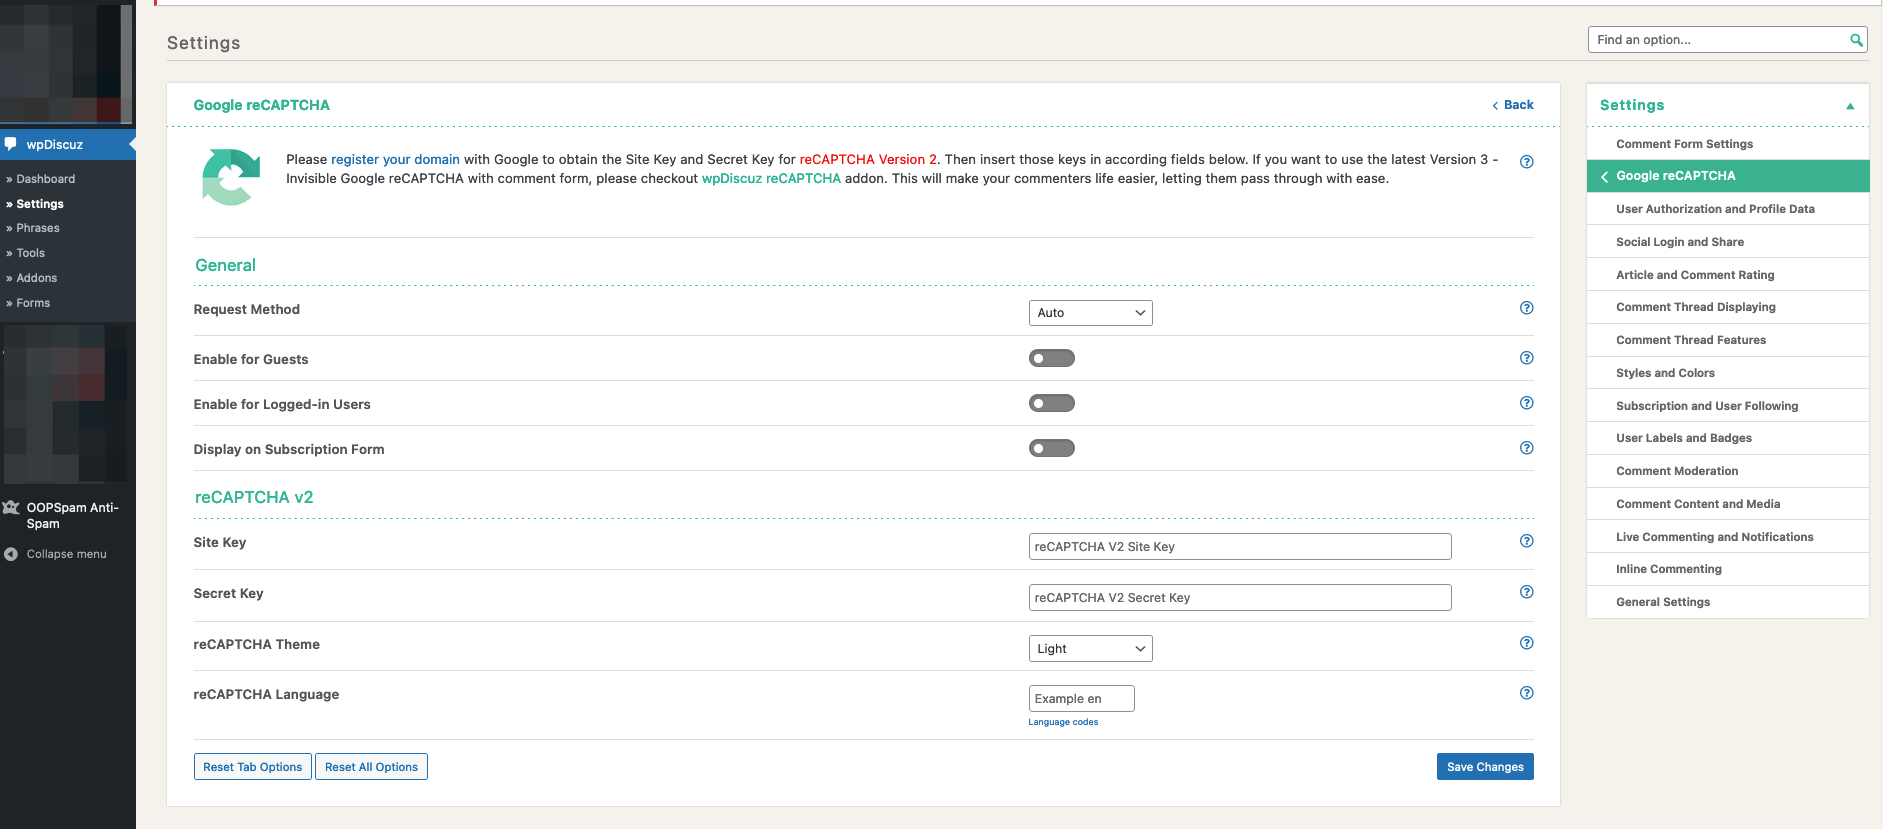Open Subscription and User Following settings
The image size is (1883, 829).
click(x=1727, y=406)
